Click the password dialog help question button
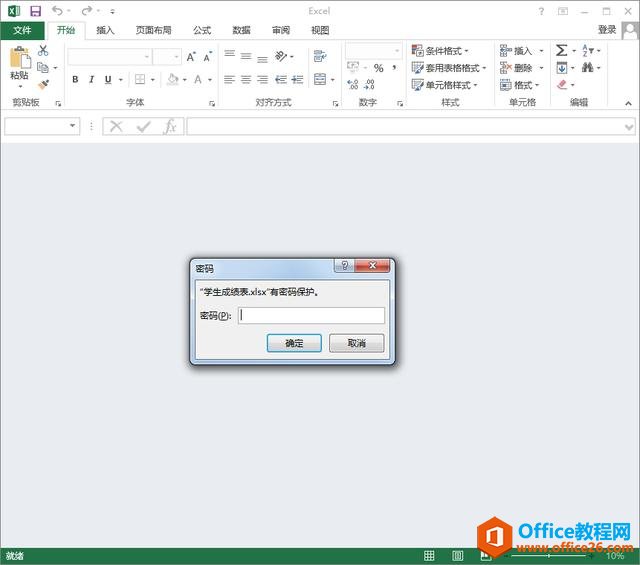Viewport: 640px width, 565px height. pyautogui.click(x=344, y=265)
